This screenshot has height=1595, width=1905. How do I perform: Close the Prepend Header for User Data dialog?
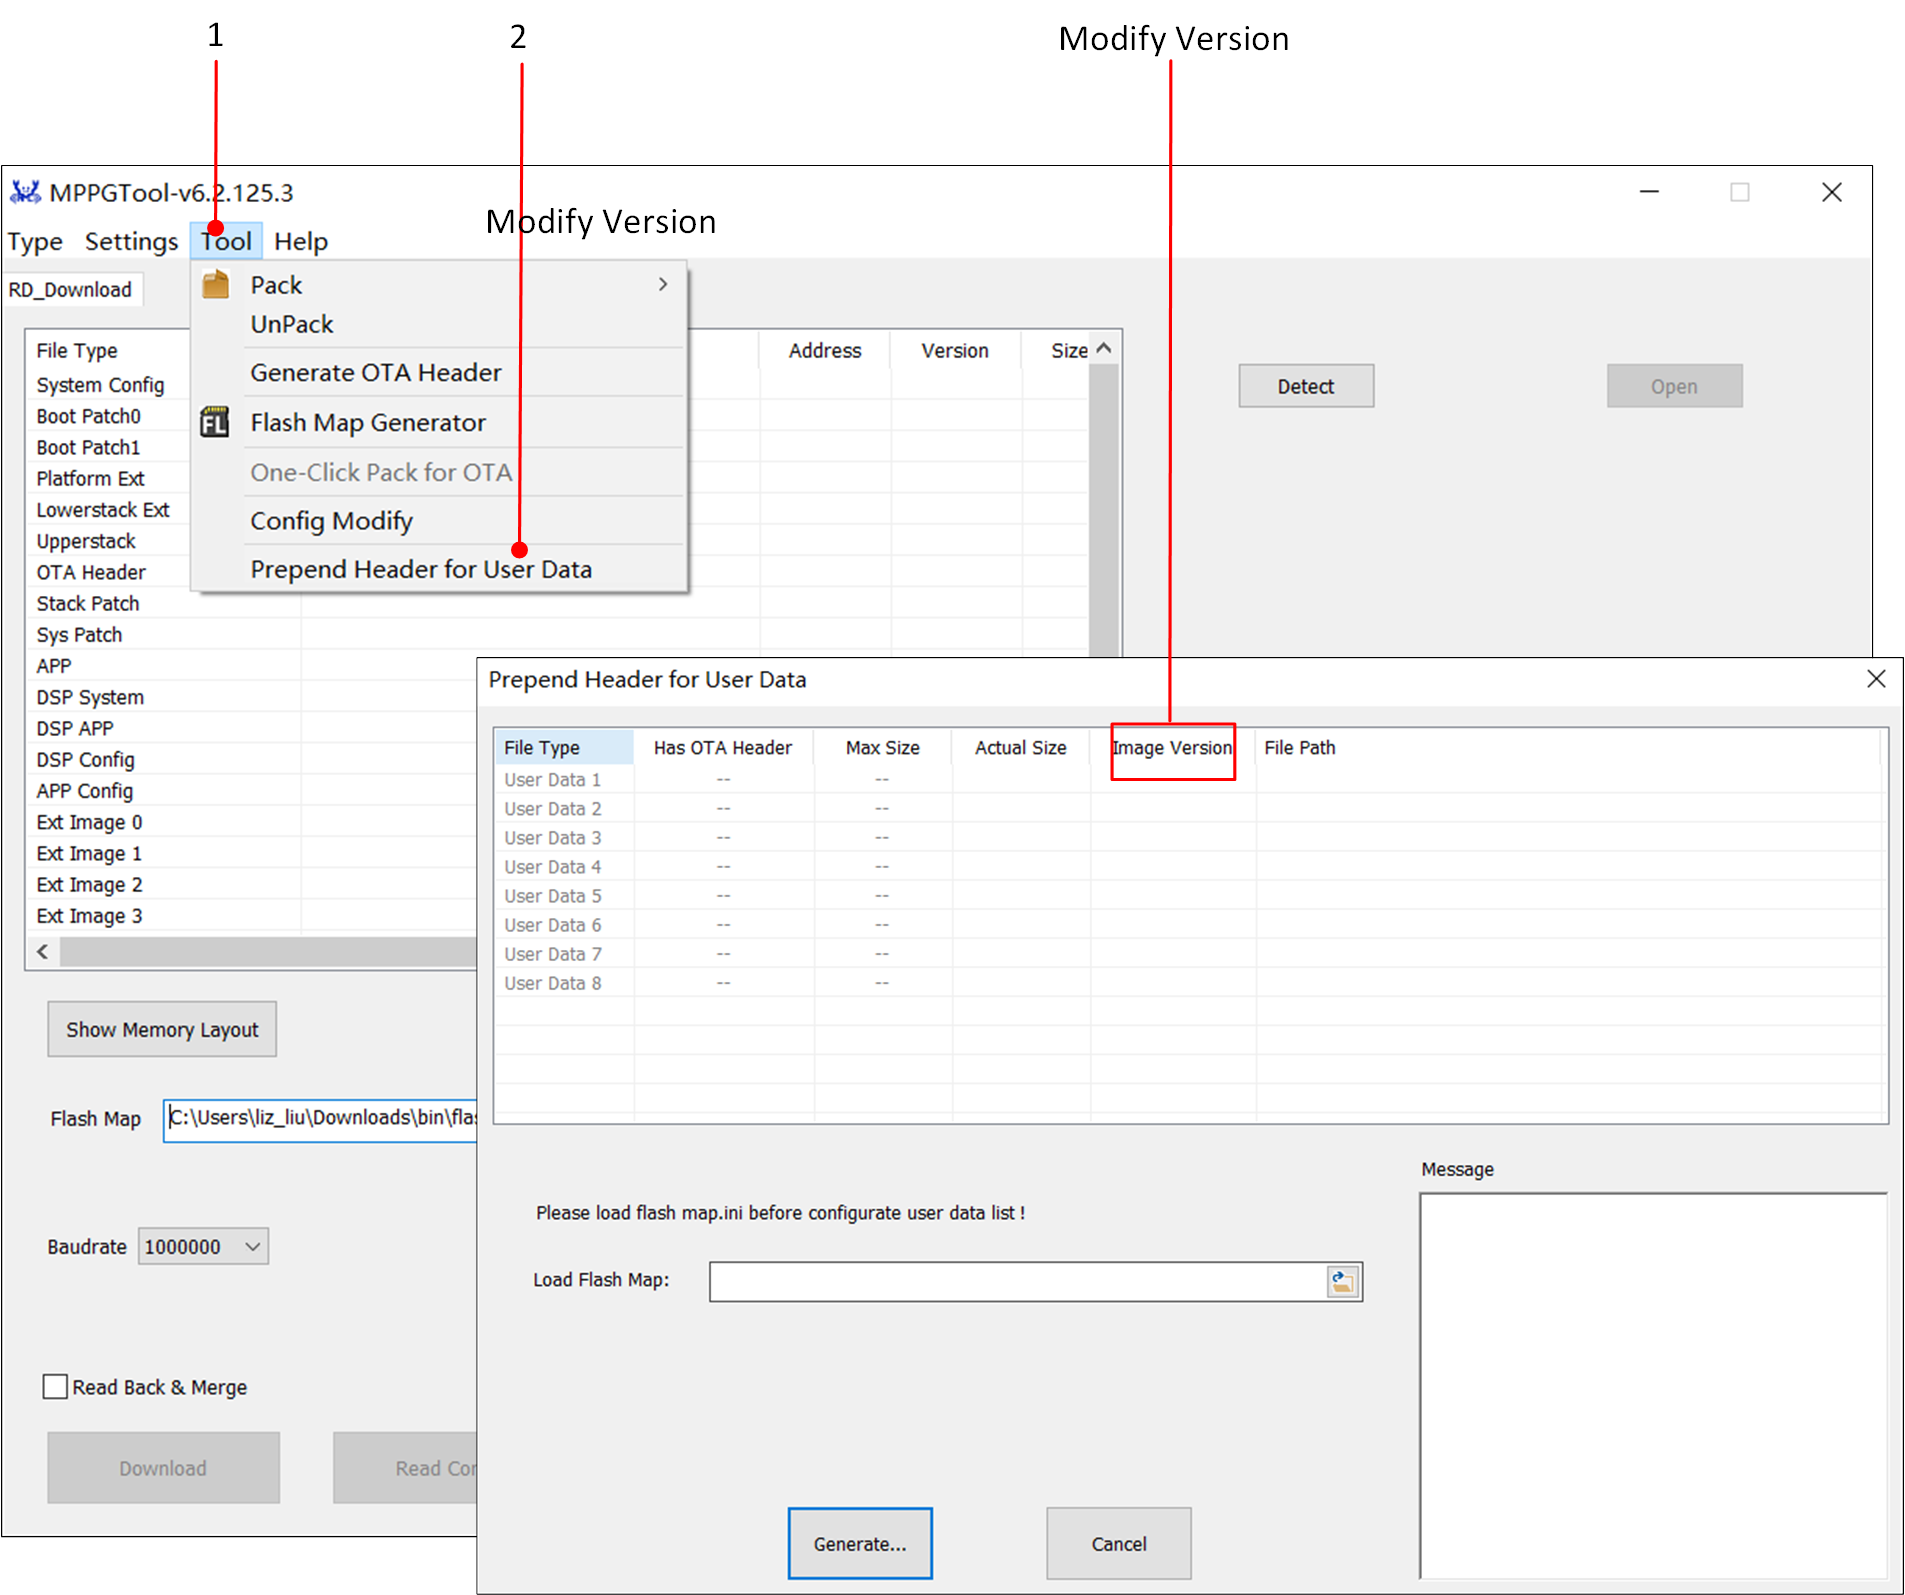tap(1875, 679)
